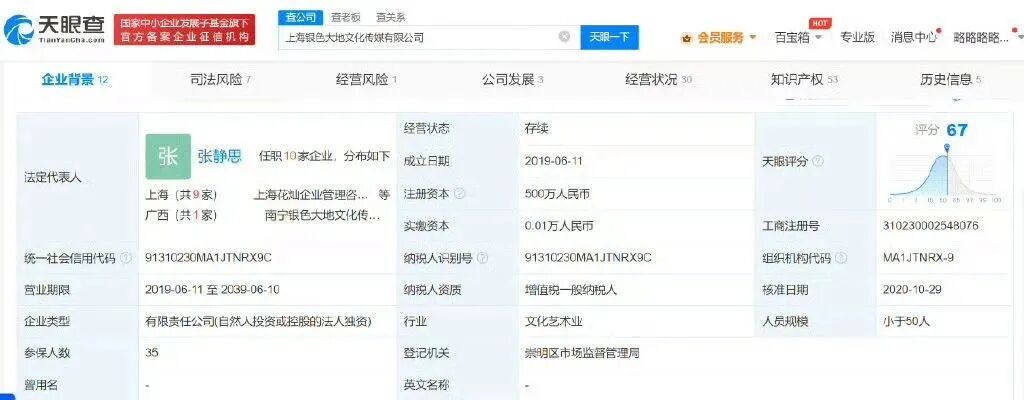The width and height of the screenshot is (1024, 400).
Task: Click the 参保人数 value 35
Action: (152, 352)
